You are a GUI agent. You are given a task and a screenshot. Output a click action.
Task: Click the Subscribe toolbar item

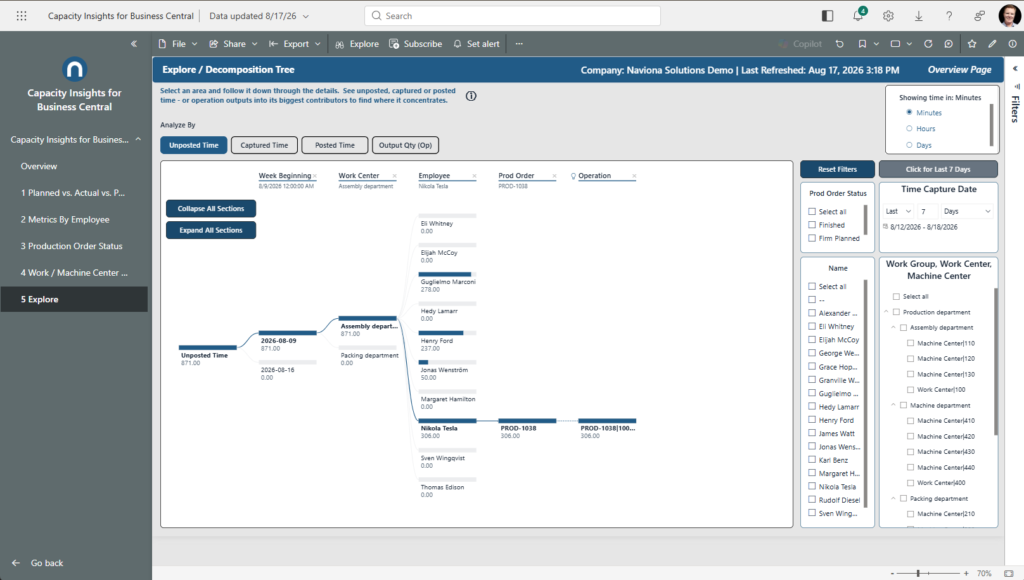(415, 44)
